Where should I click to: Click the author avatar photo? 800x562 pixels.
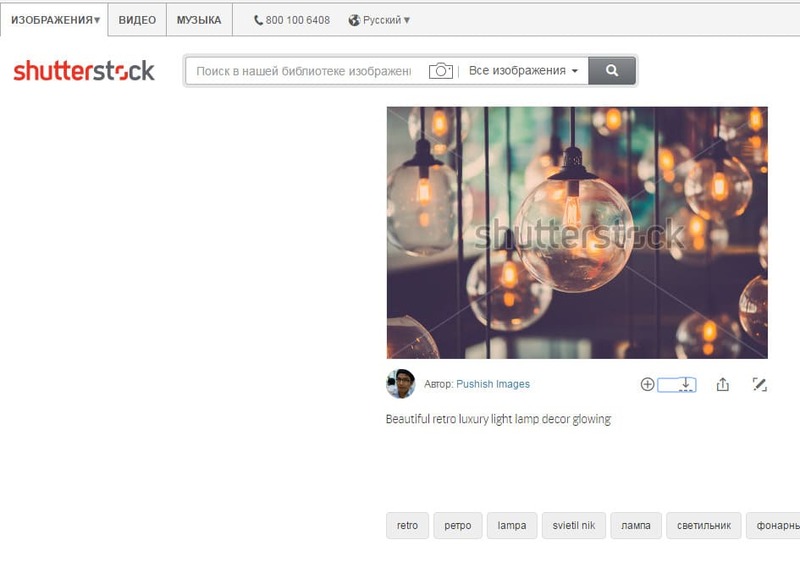pyautogui.click(x=401, y=384)
